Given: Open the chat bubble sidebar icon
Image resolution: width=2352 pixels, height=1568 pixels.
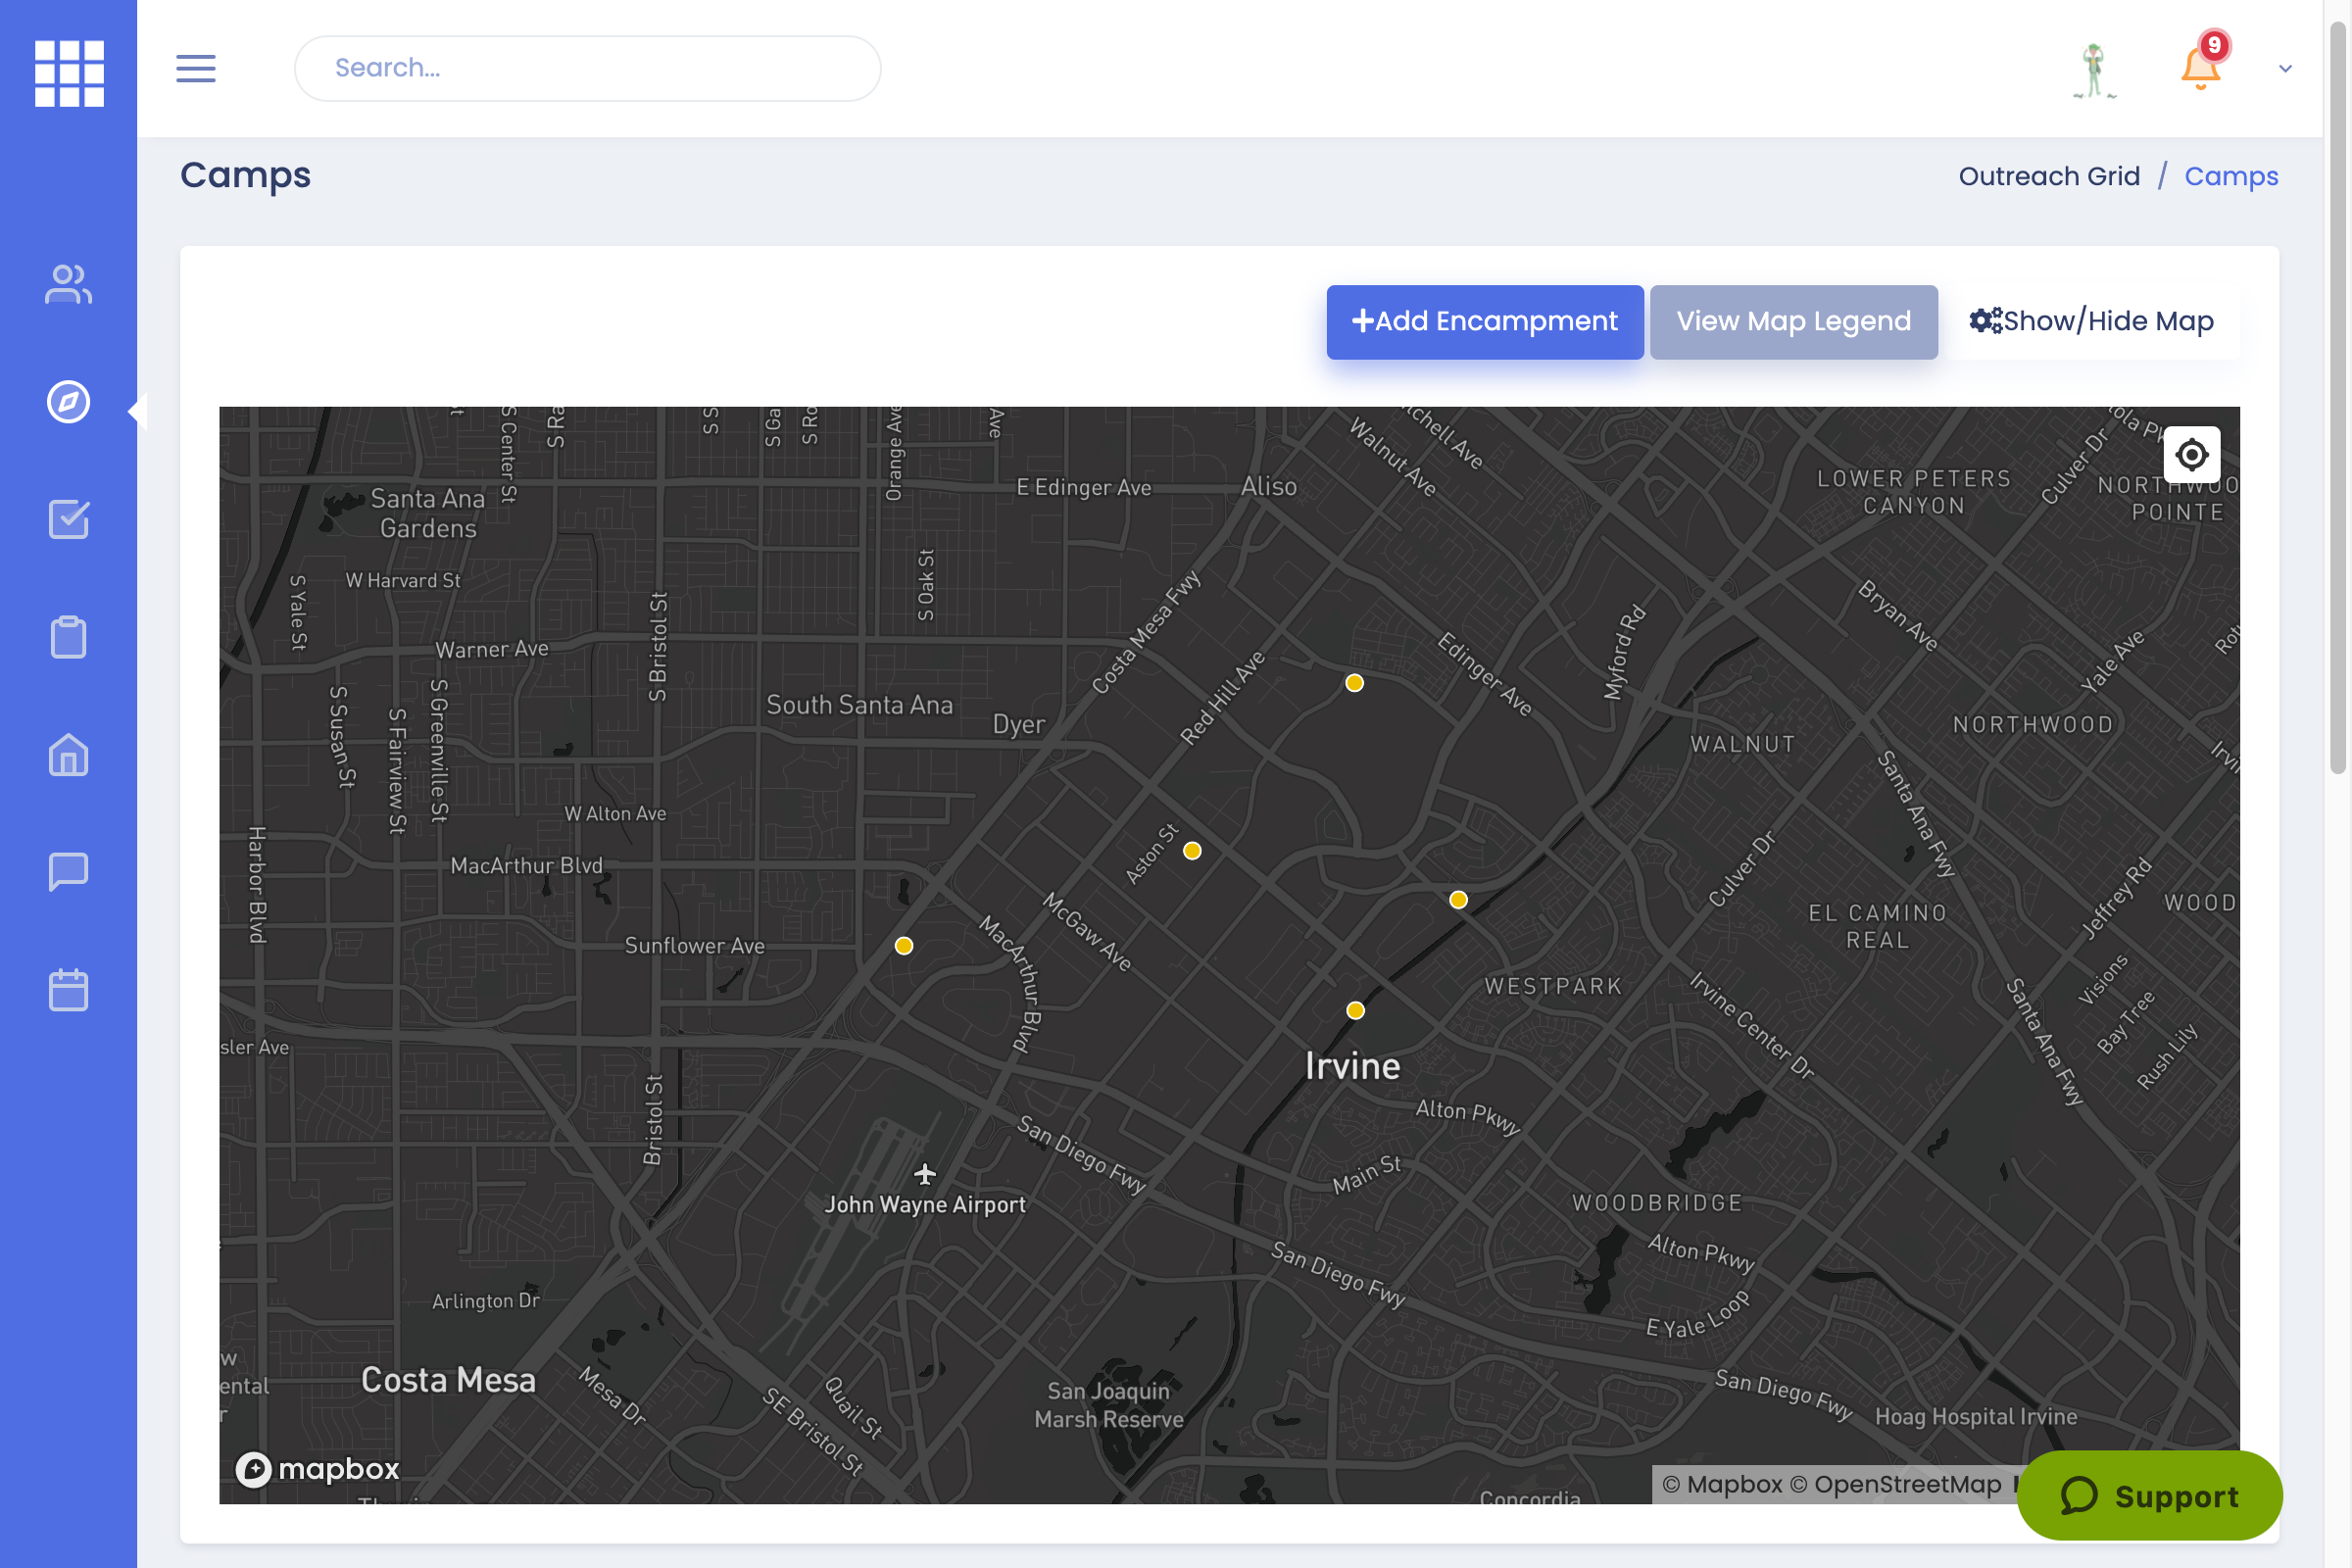Looking at the screenshot, I should point(68,872).
